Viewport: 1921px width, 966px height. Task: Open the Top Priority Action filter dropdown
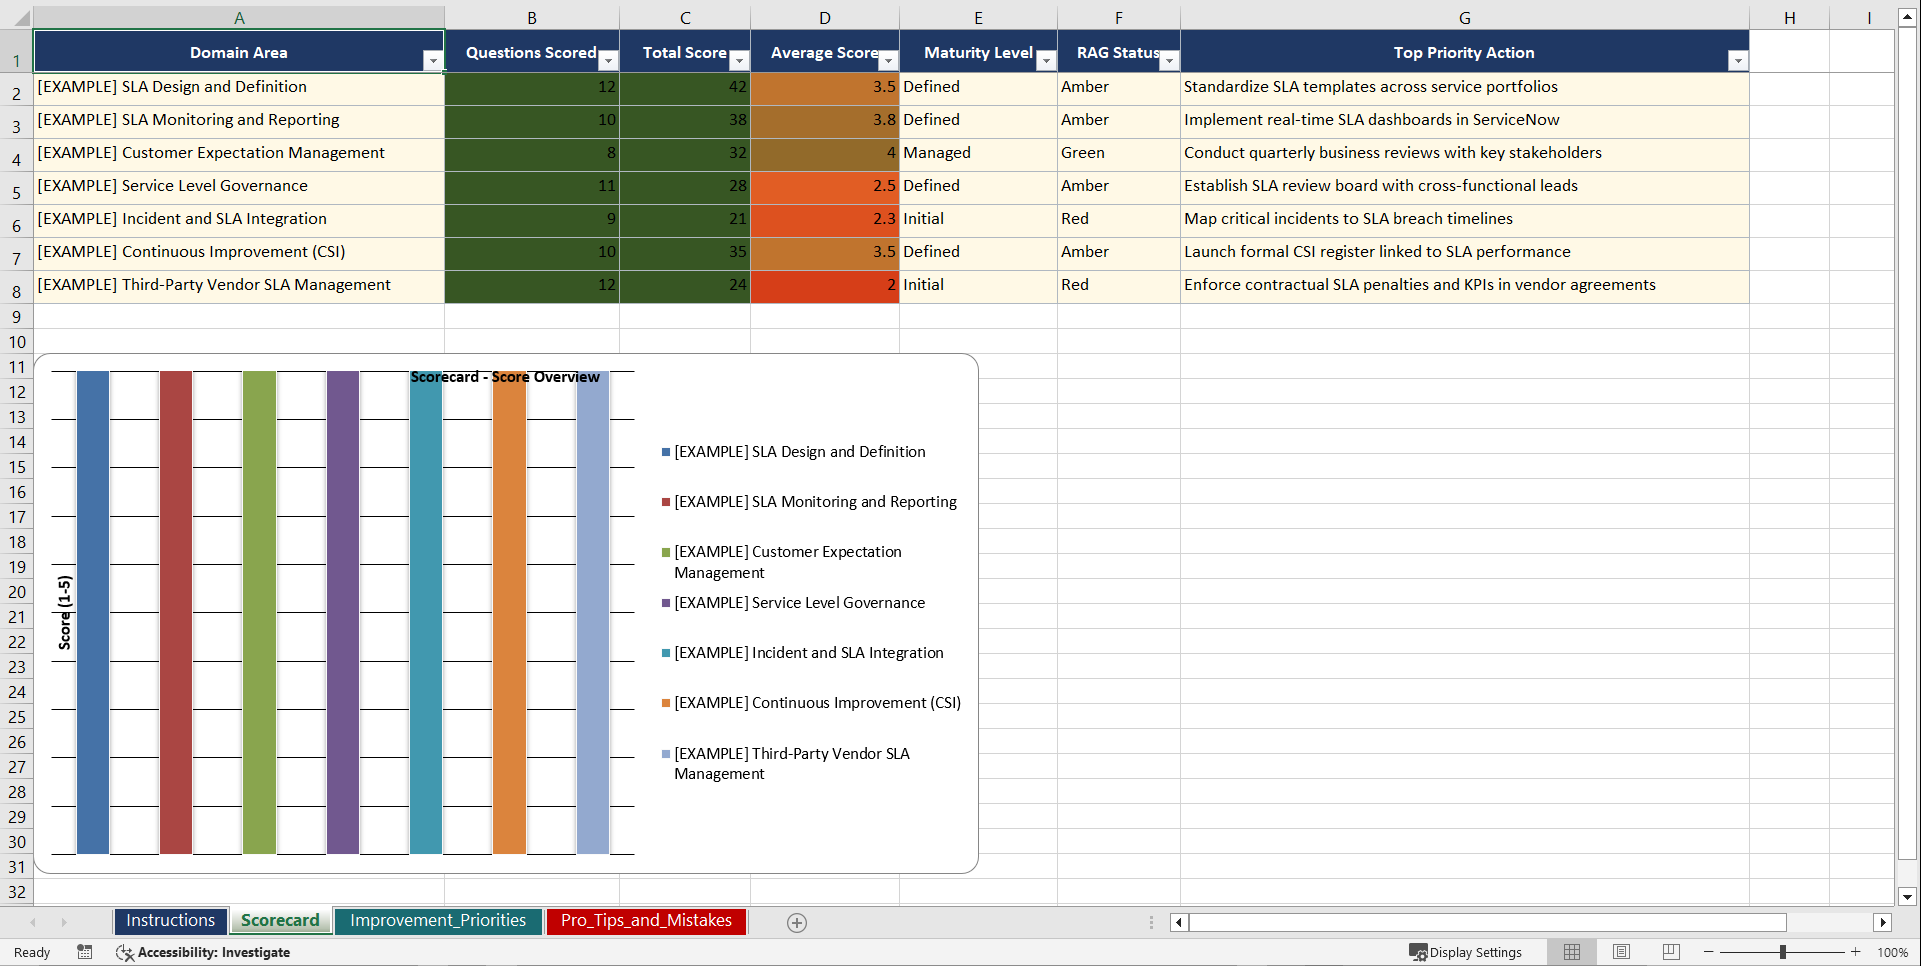click(x=1738, y=60)
